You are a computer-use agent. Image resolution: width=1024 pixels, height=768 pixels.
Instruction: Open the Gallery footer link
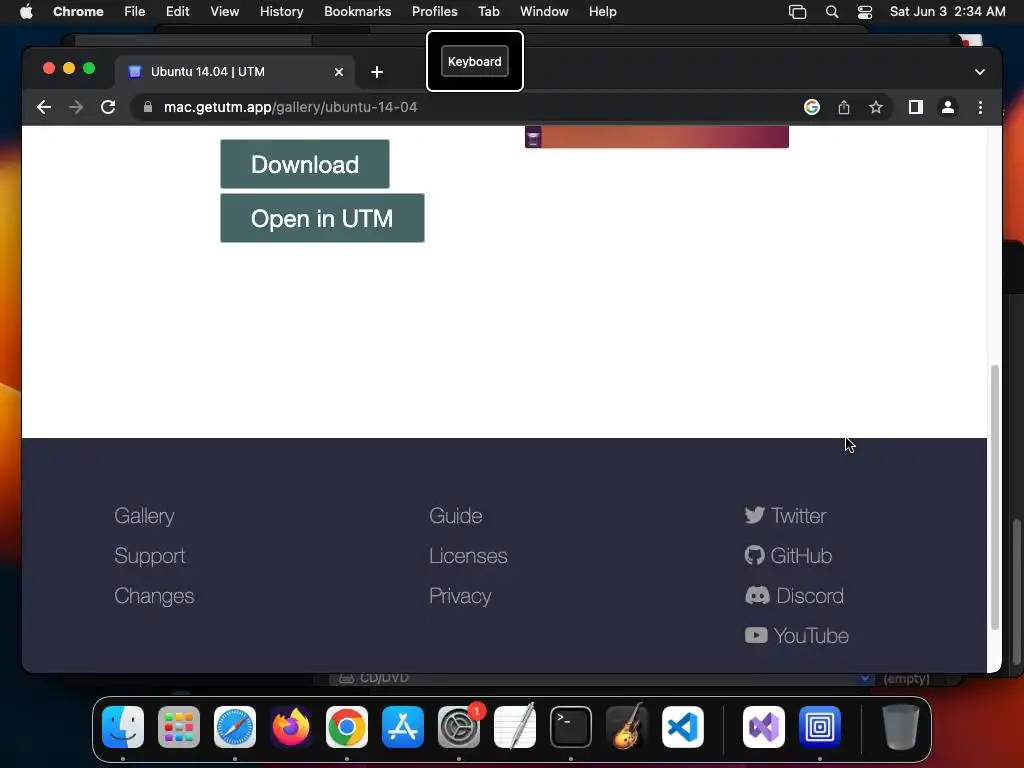[144, 516]
